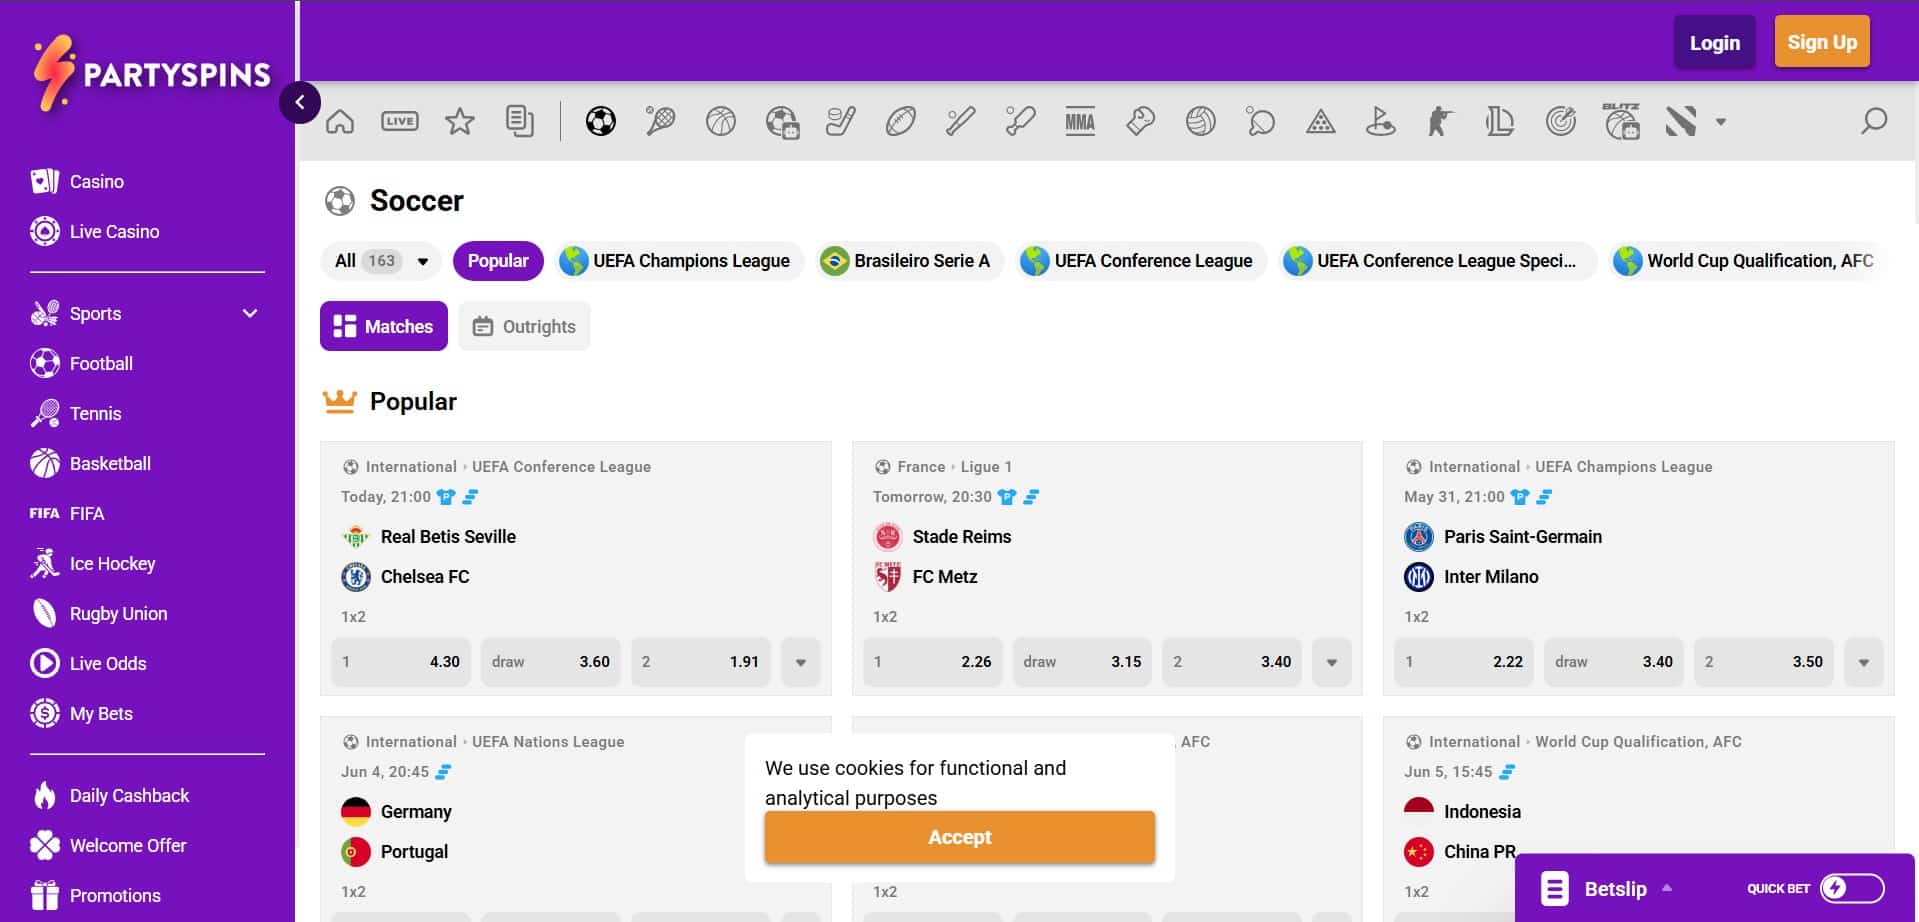1919x922 pixels.
Task: Select the Popular filter tab
Action: coord(498,261)
